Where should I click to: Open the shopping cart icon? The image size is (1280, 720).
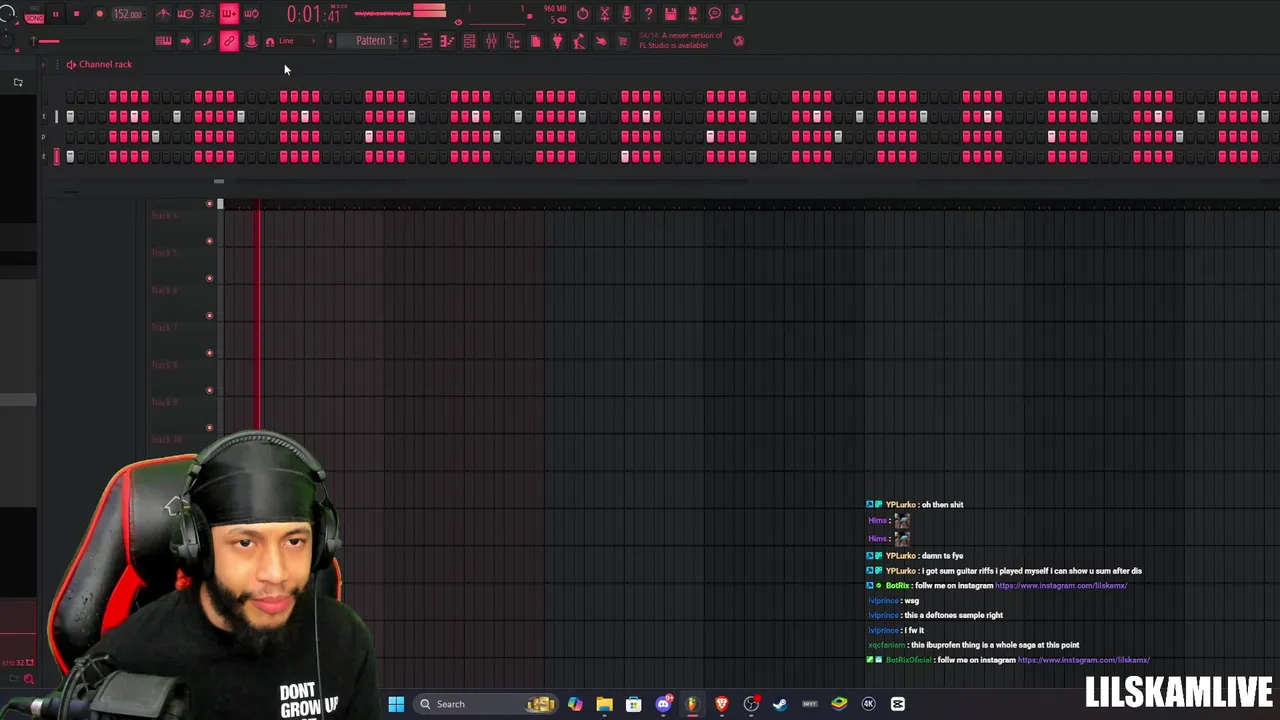point(623,41)
